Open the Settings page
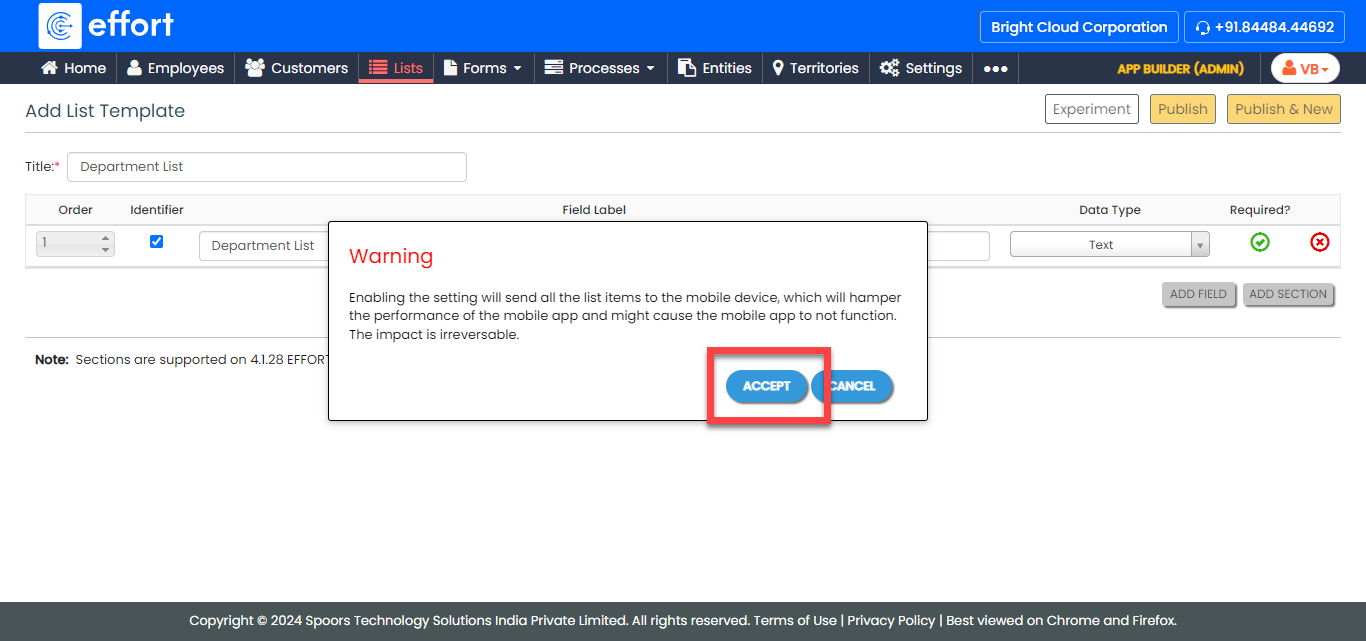The width and height of the screenshot is (1366, 641). tap(921, 68)
